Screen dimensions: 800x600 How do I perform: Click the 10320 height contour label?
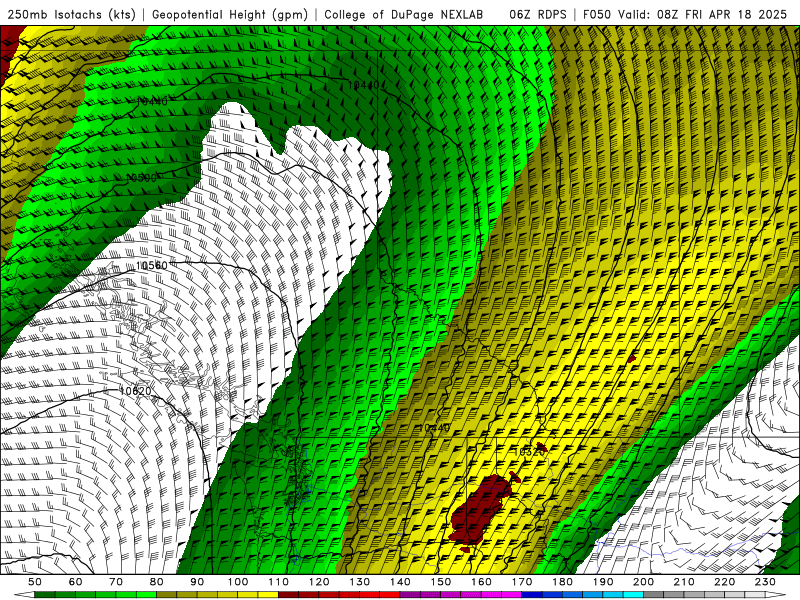click(528, 452)
